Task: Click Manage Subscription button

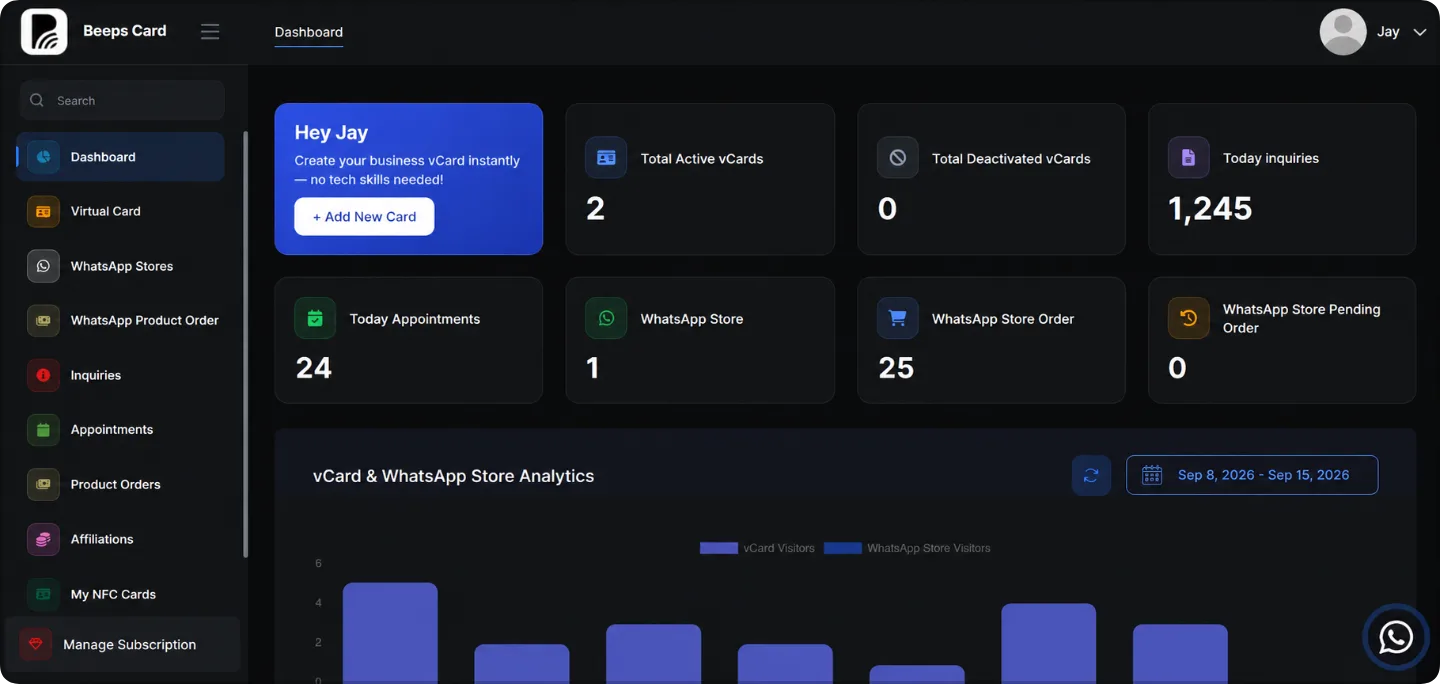Action: pyautogui.click(x=122, y=644)
